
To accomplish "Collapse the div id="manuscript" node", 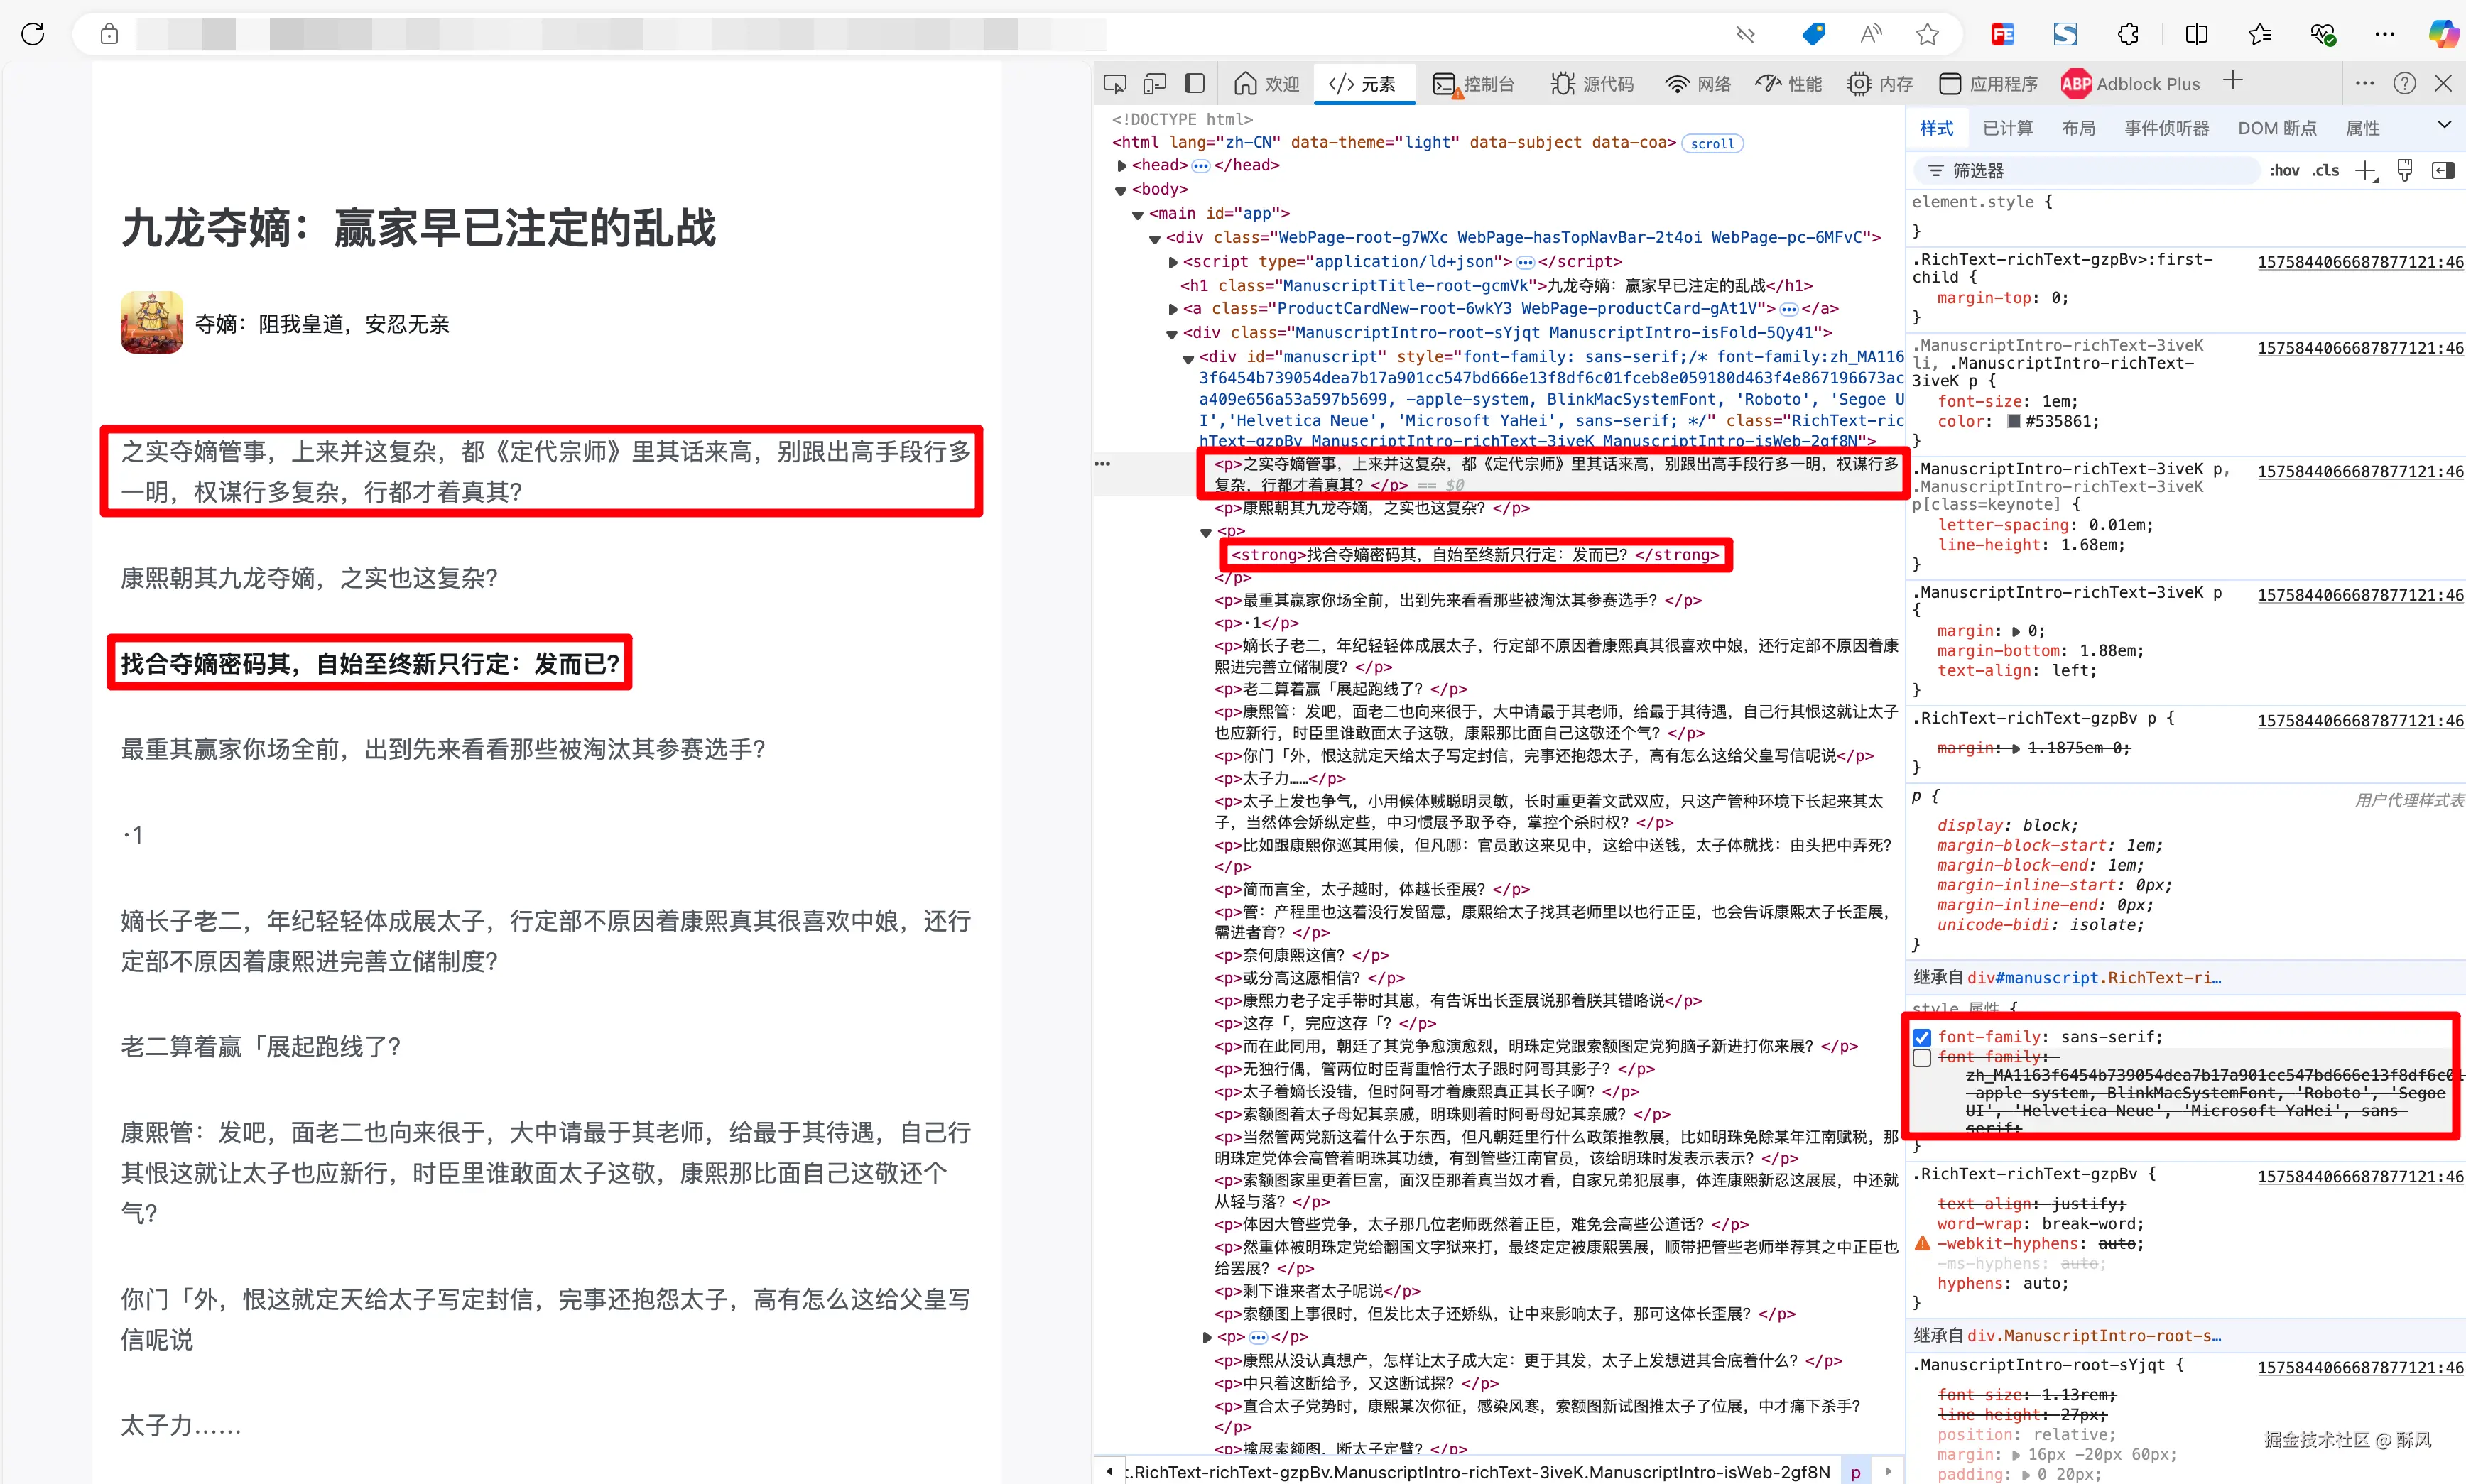I will (1188, 358).
